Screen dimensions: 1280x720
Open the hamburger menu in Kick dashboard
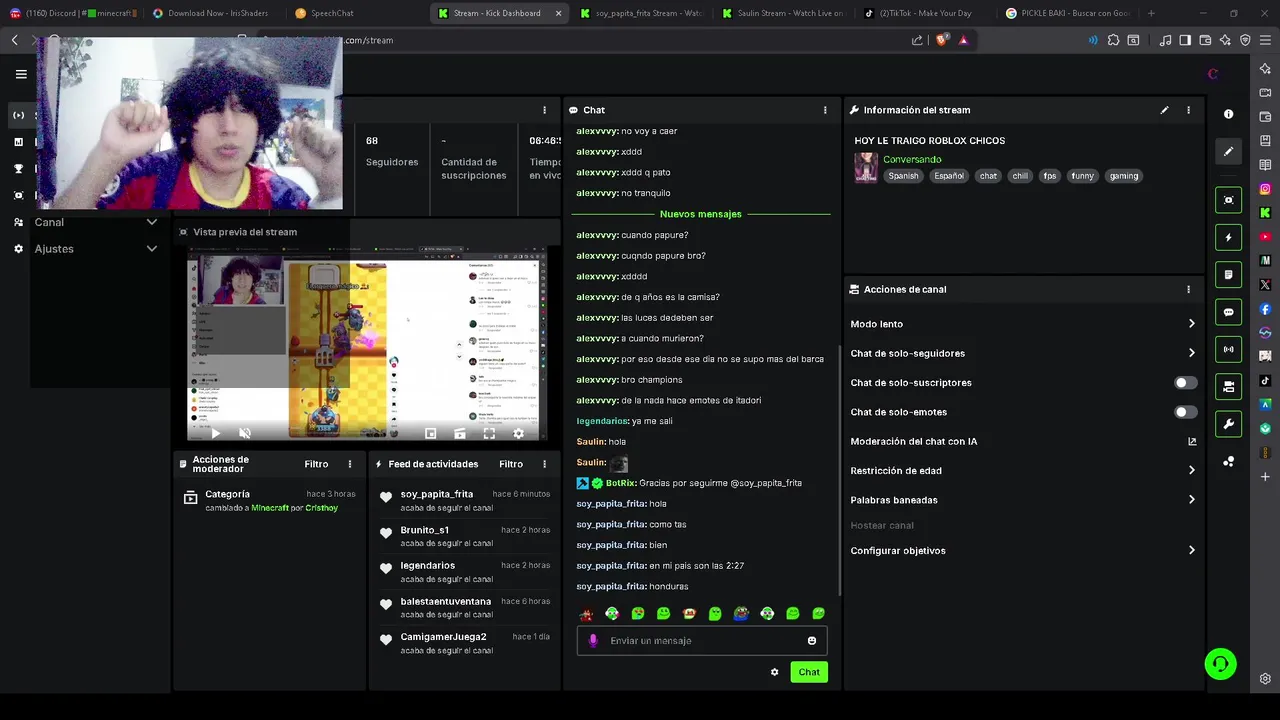pyautogui.click(x=21, y=74)
